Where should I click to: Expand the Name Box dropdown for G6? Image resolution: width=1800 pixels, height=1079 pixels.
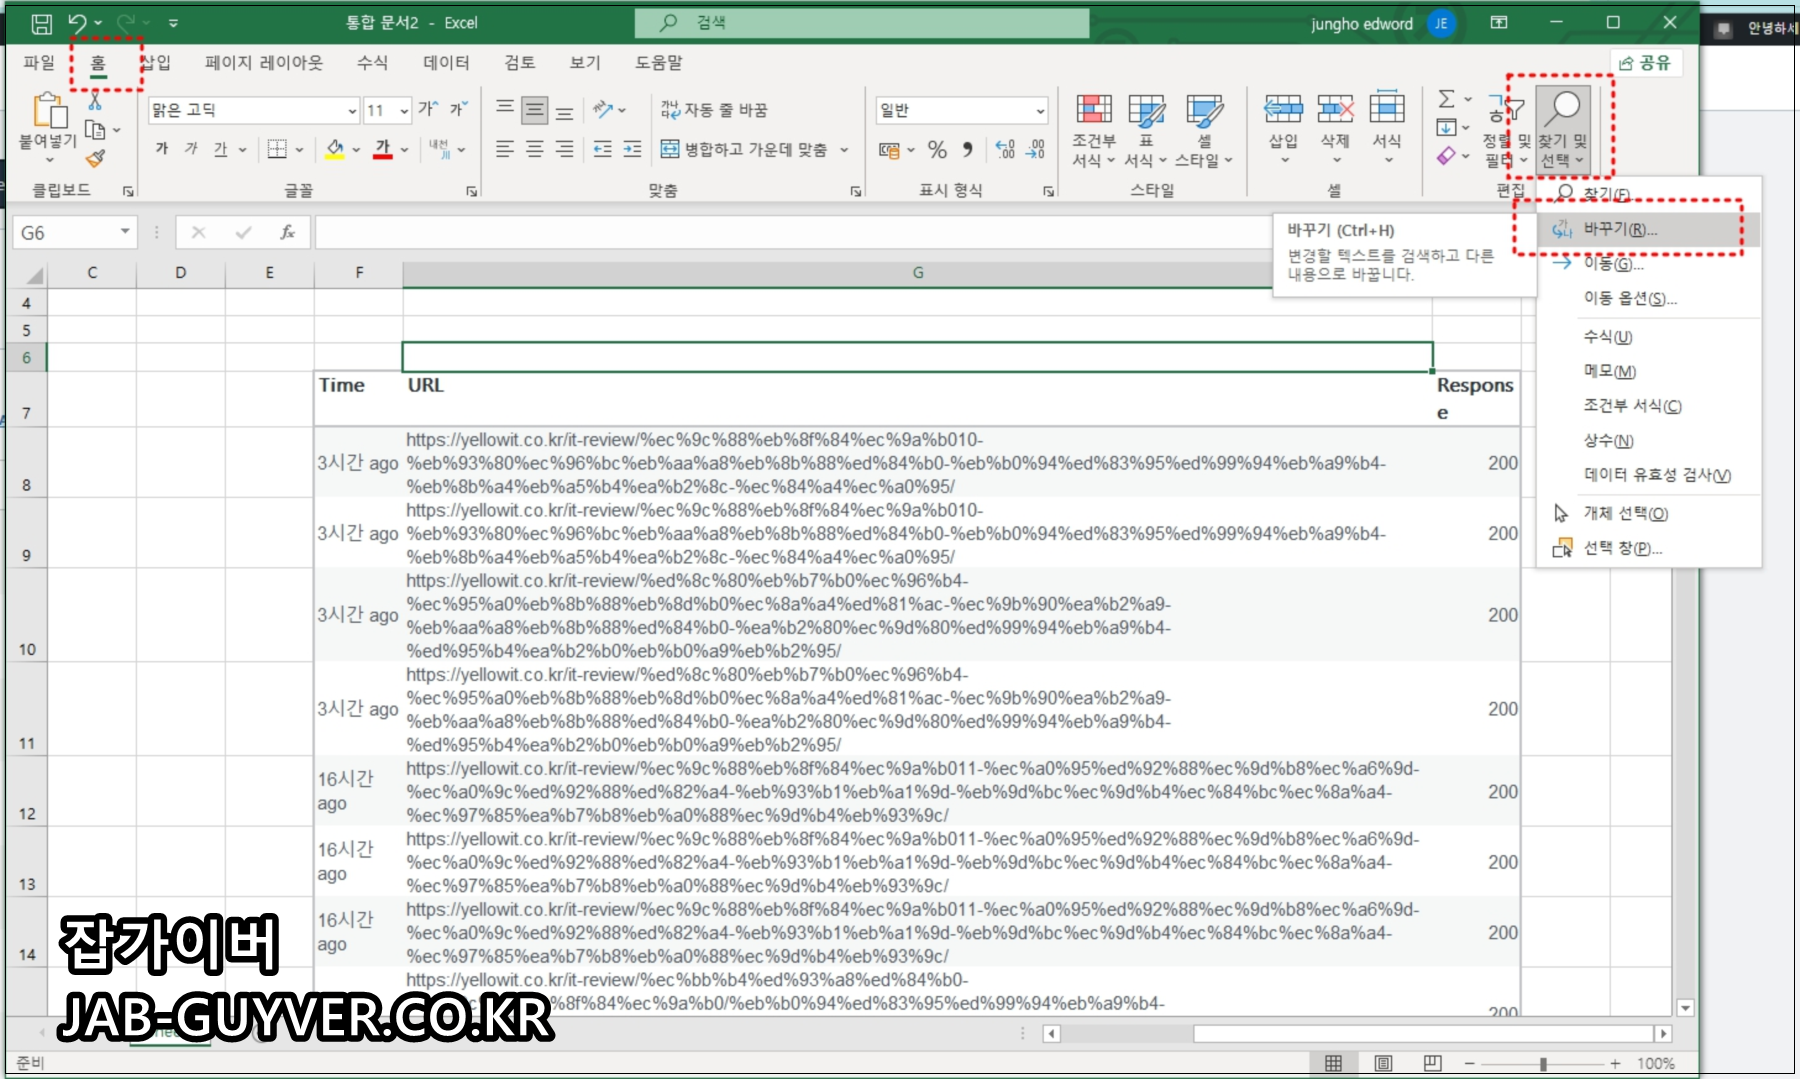click(125, 231)
